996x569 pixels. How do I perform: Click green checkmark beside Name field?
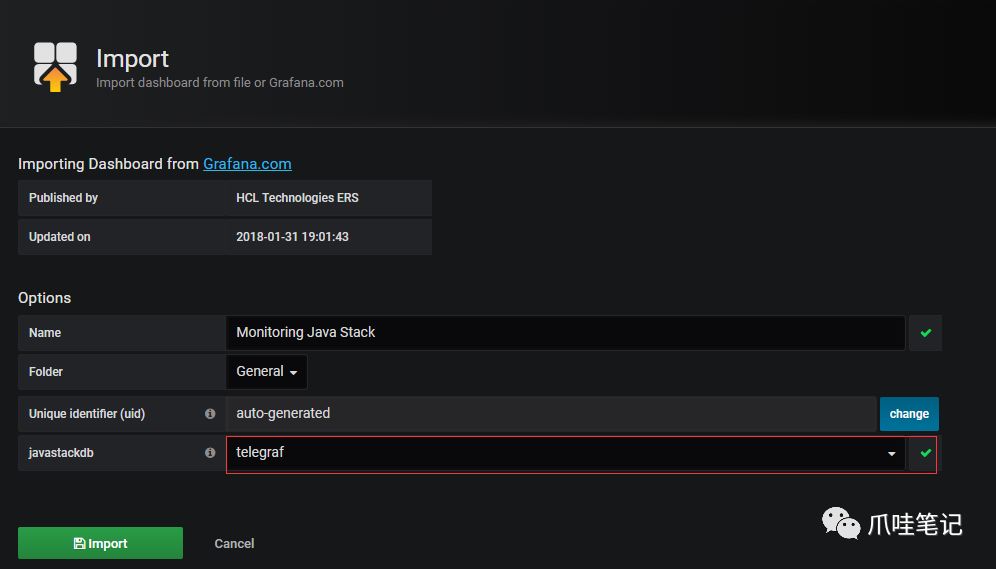[925, 333]
